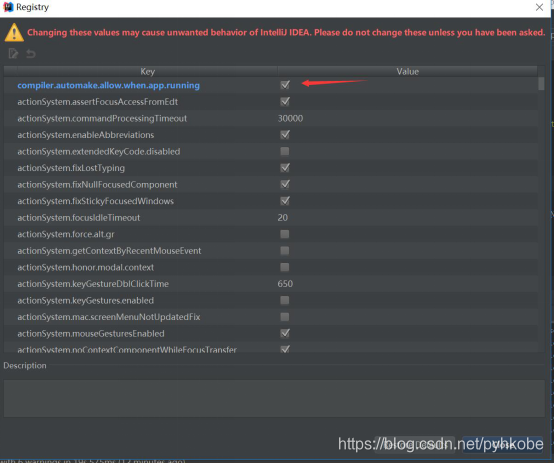The width and height of the screenshot is (554, 463).
Task: Select the actionSystem.keyGestureDblClickTime key
Action: pos(93,284)
